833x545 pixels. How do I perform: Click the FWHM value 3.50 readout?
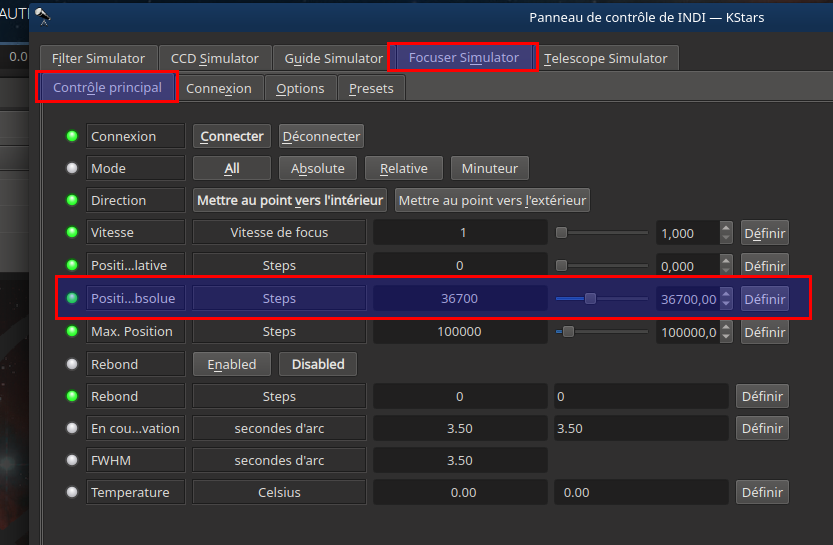pyautogui.click(x=460, y=460)
